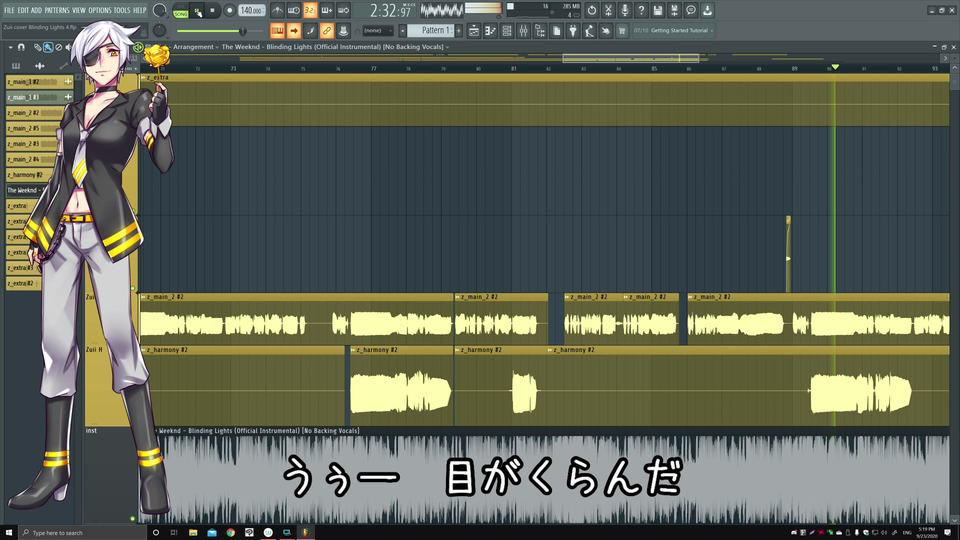Screen dimensions: 960x540
Task: Click the export/render download icon
Action: tap(707, 10)
